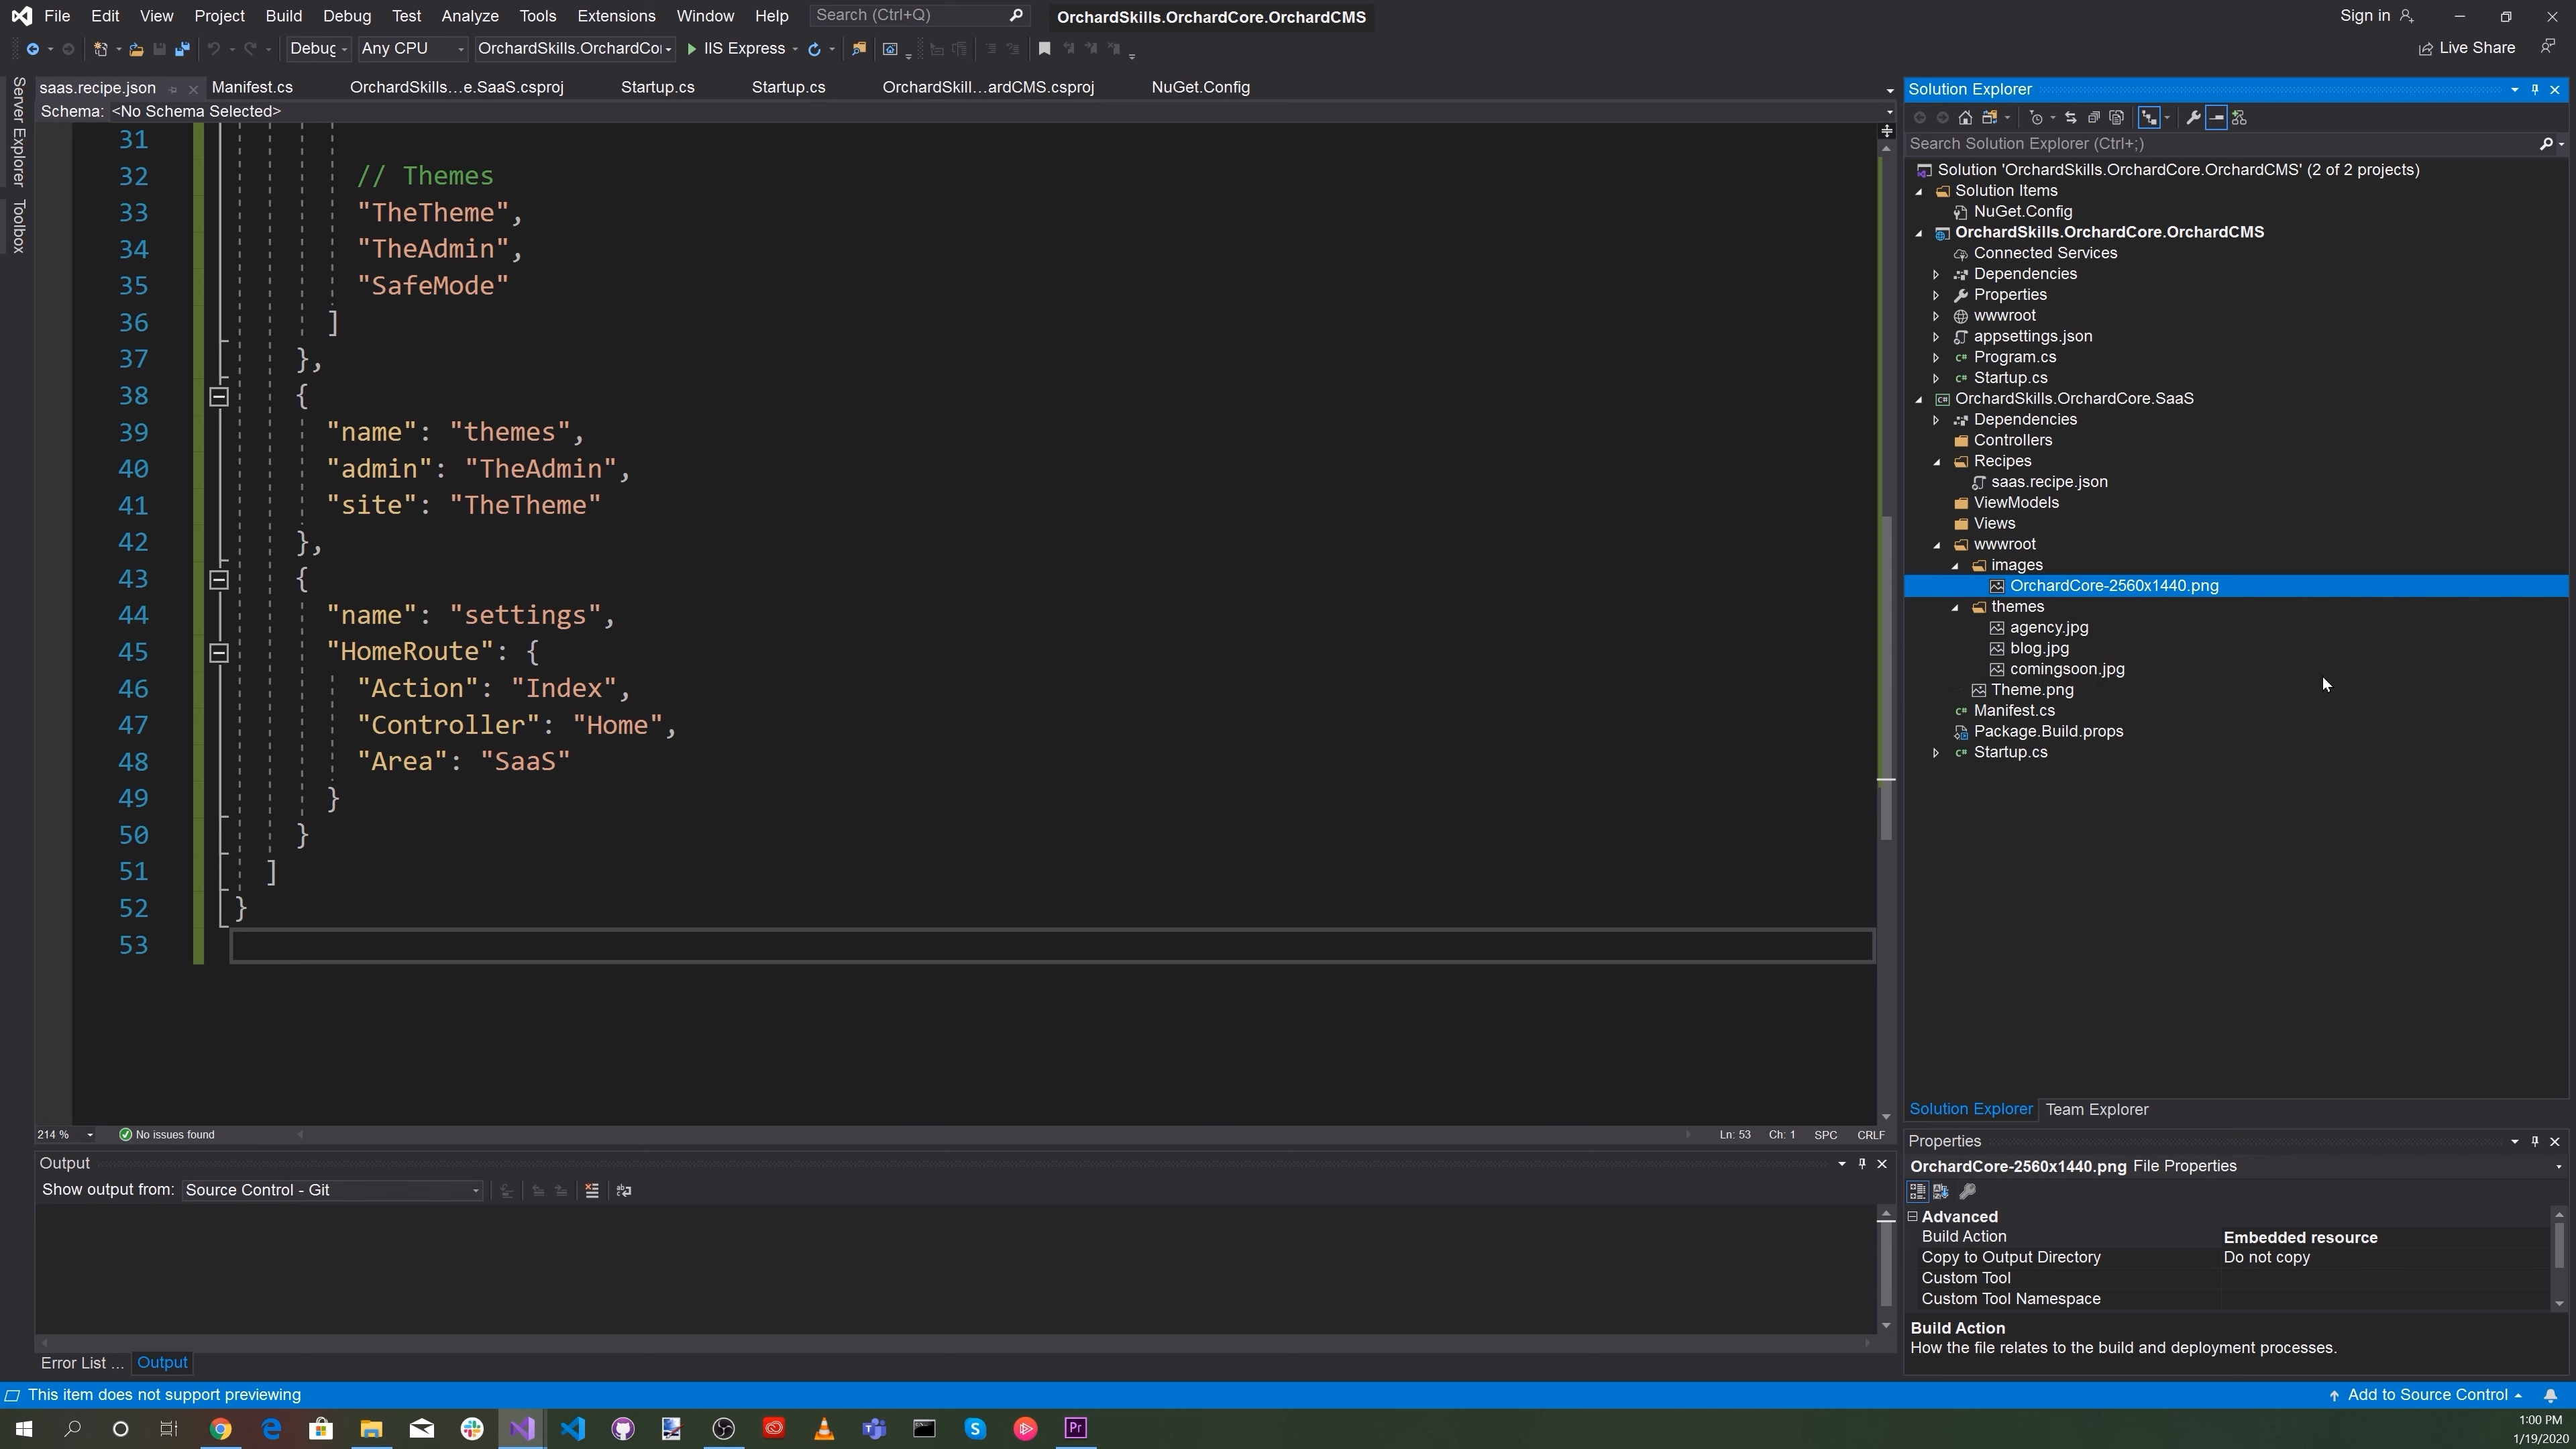Screen dimensions: 2576x1449
Task: Switch to the Team Explorer tab
Action: (2097, 1110)
